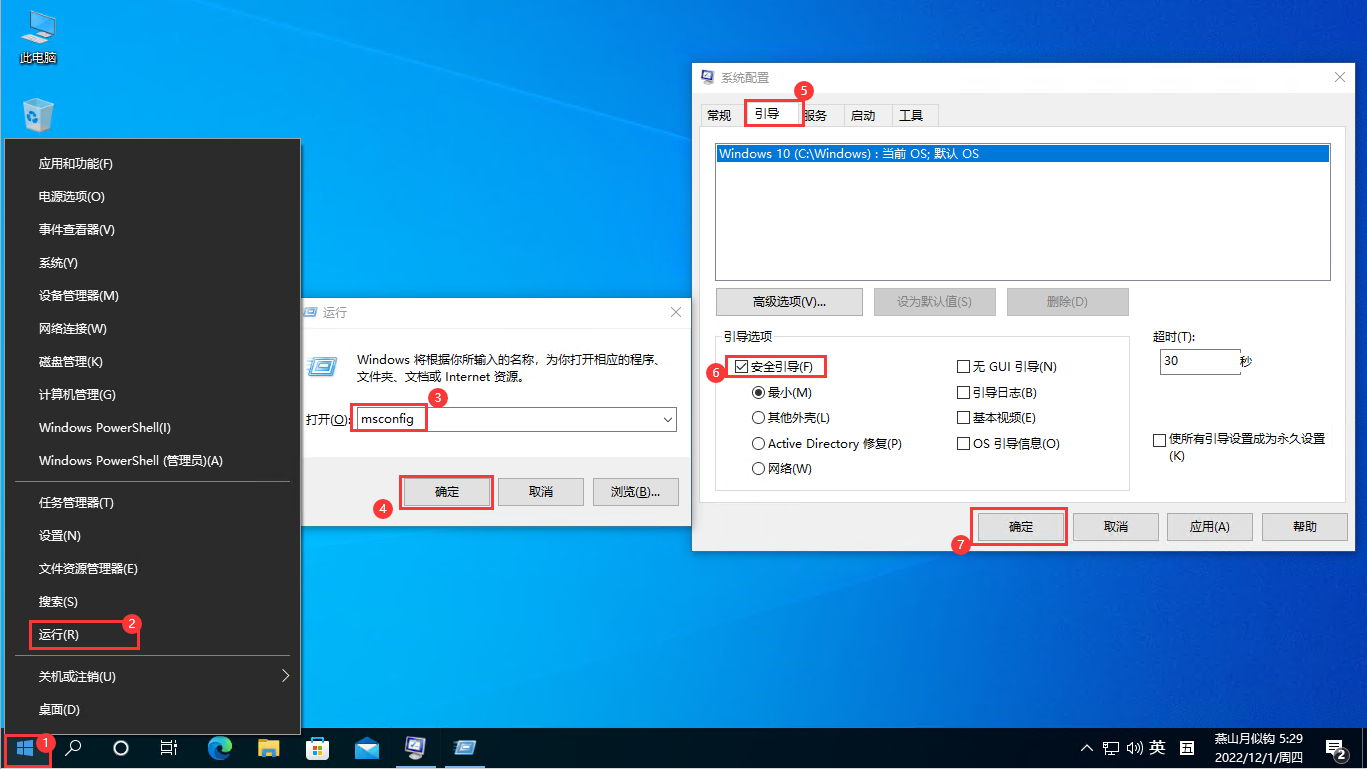Viewport: 1367px width, 769px height.
Task: Click 应用(A) button in 系统配置
Action: tap(1209, 527)
